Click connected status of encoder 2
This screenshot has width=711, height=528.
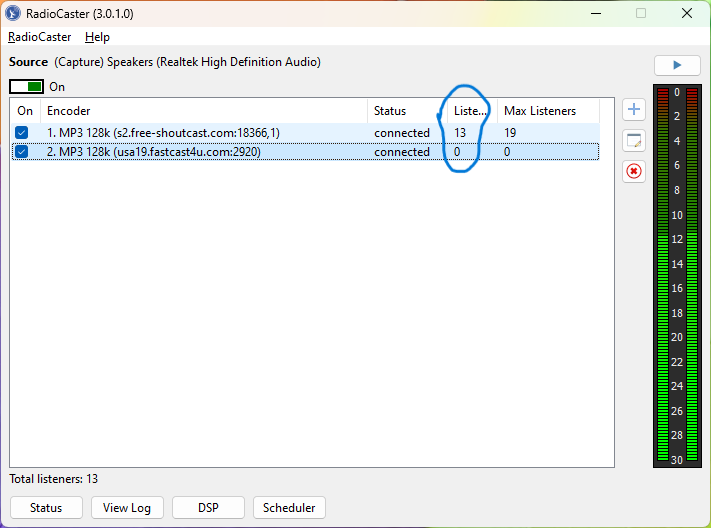pos(402,152)
